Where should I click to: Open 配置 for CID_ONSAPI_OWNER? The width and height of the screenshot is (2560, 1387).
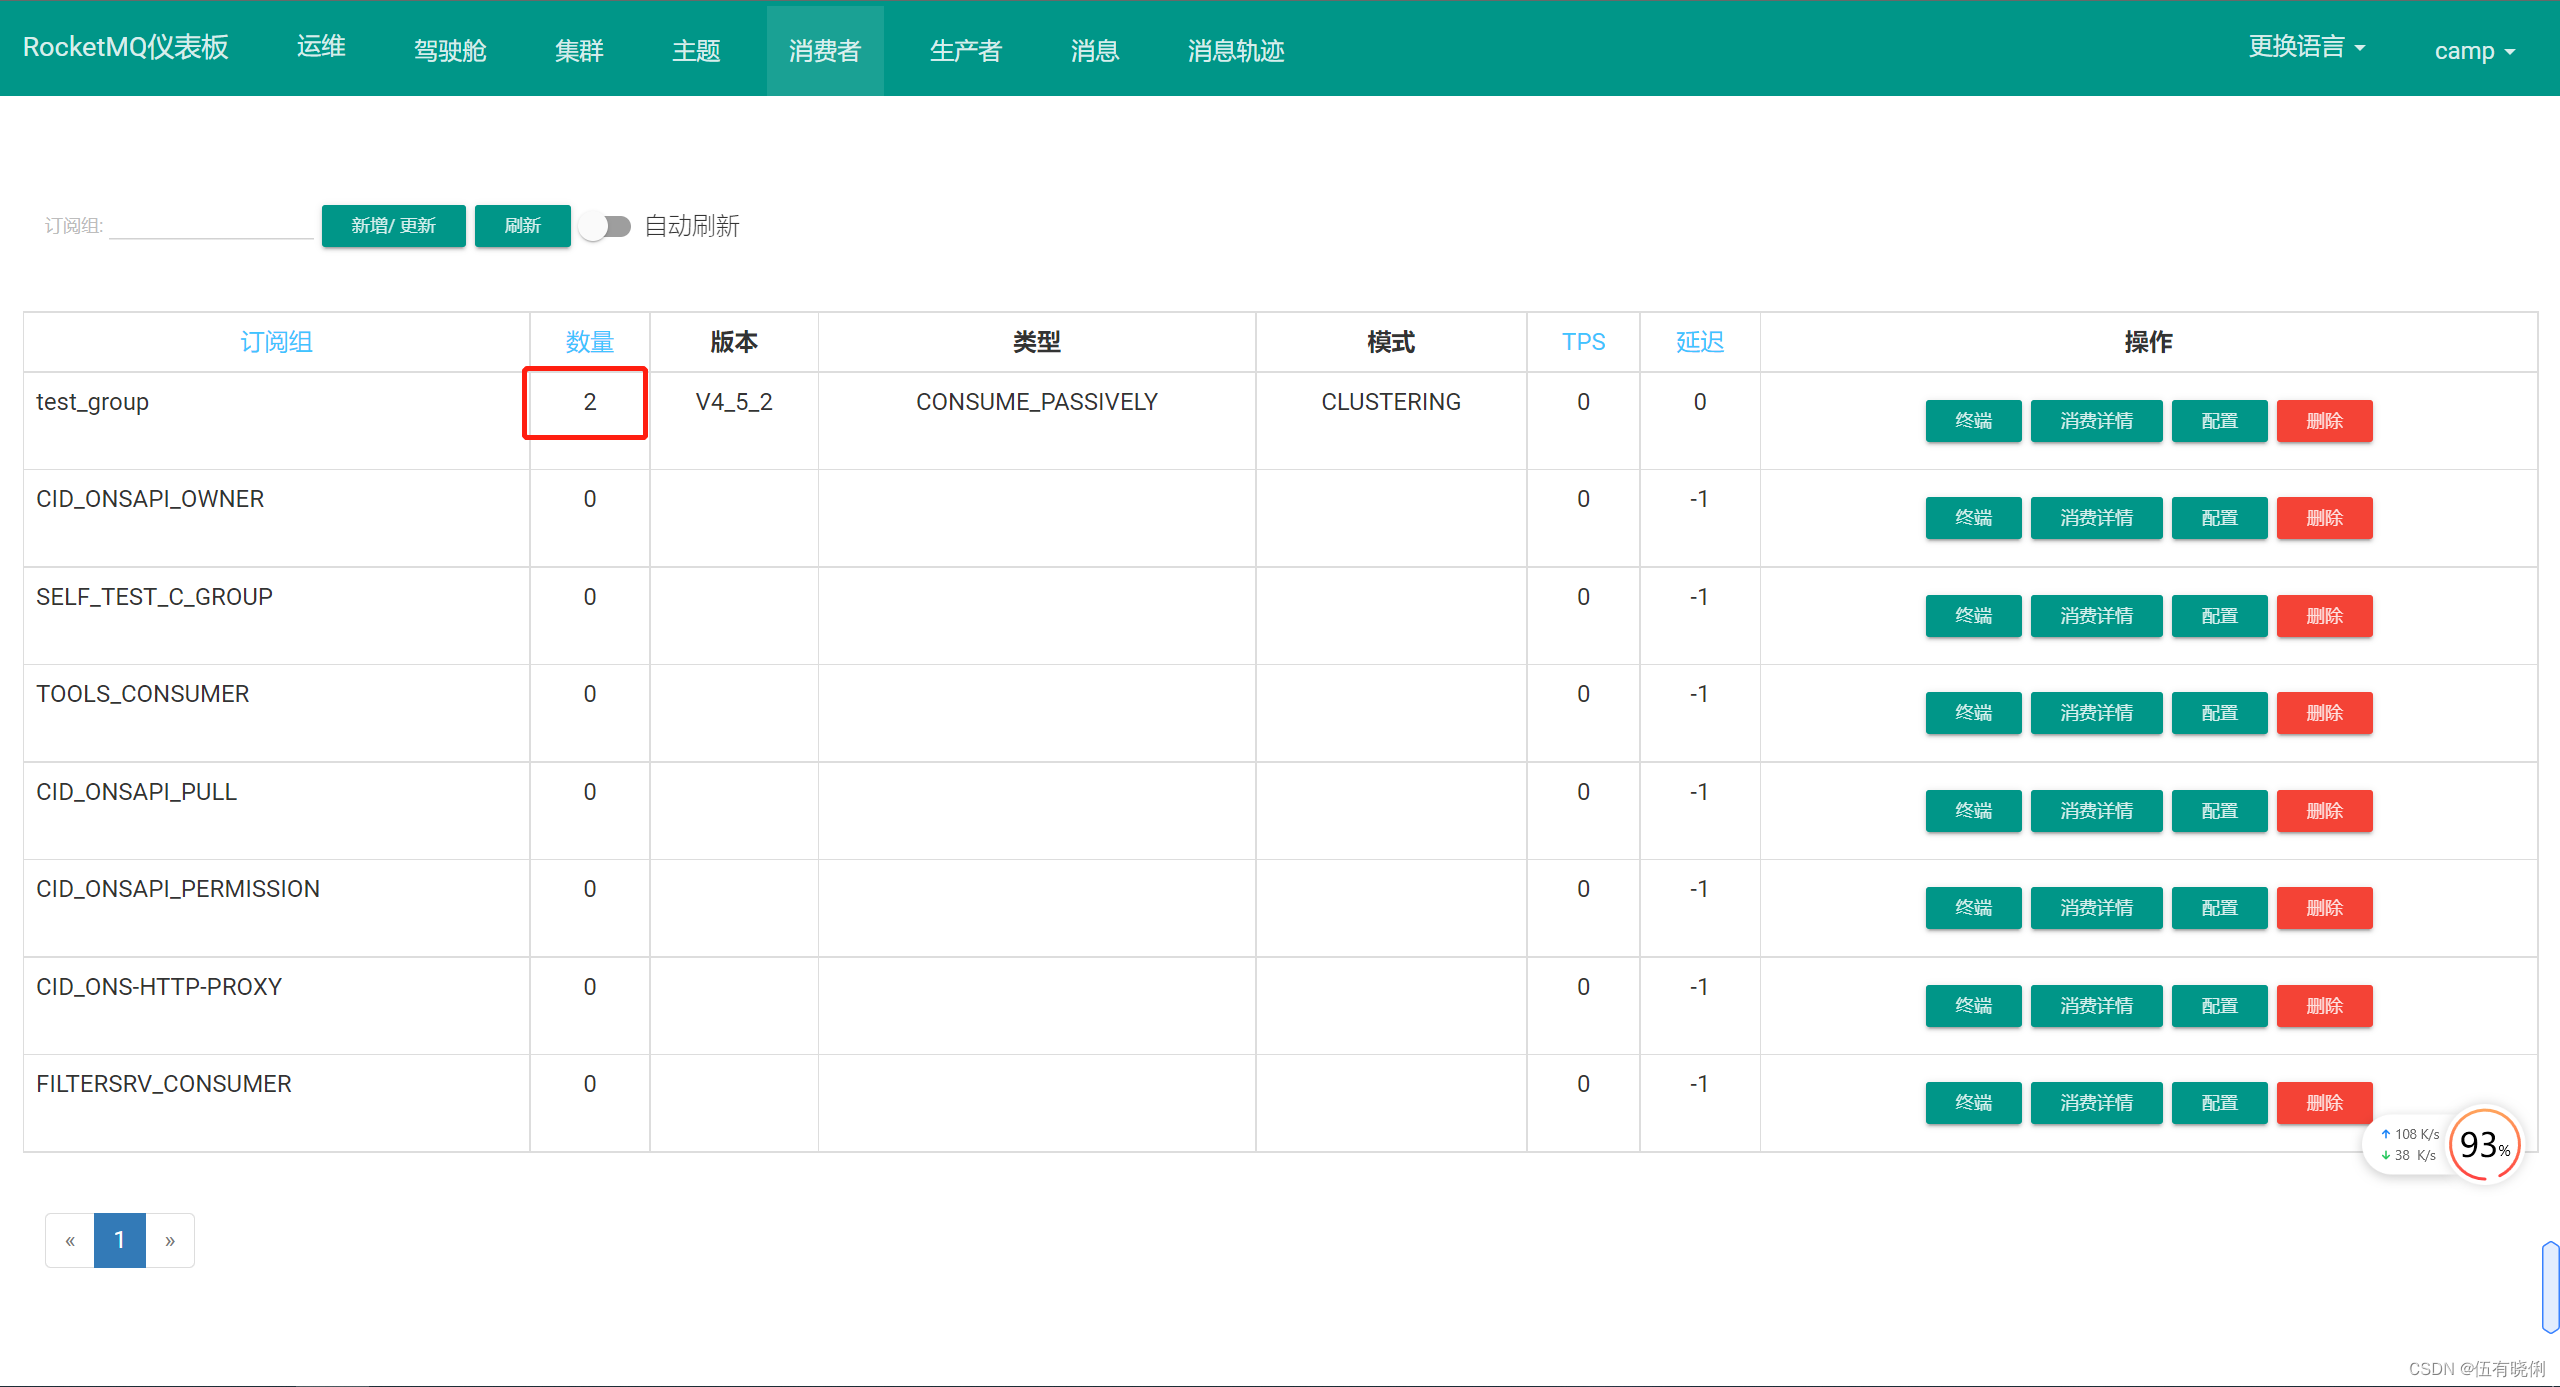pos(2219,518)
